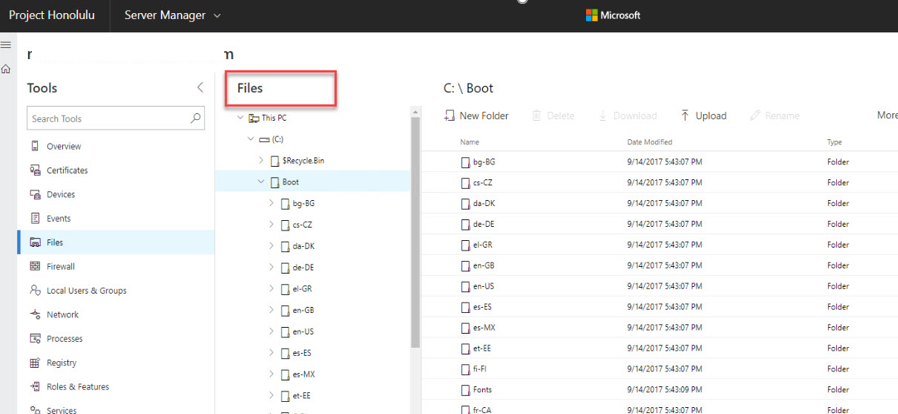898x414 pixels.
Task: Sort by the Type column header
Action: pyautogui.click(x=834, y=142)
